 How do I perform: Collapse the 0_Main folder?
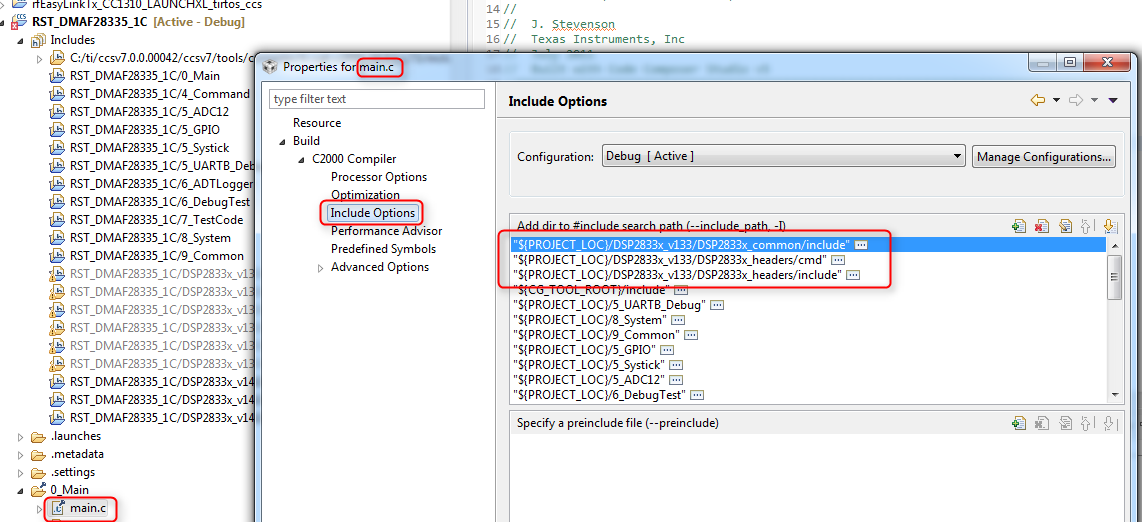click(x=20, y=491)
